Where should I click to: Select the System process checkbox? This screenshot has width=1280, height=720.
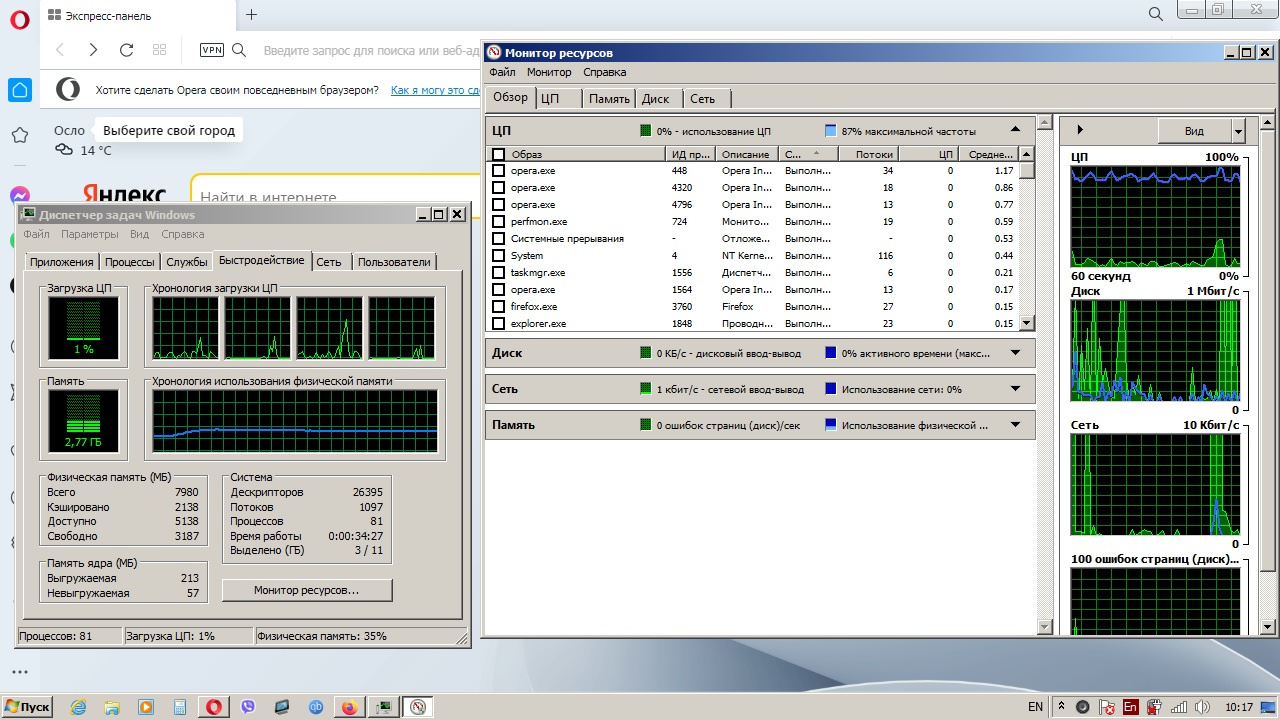[499, 256]
